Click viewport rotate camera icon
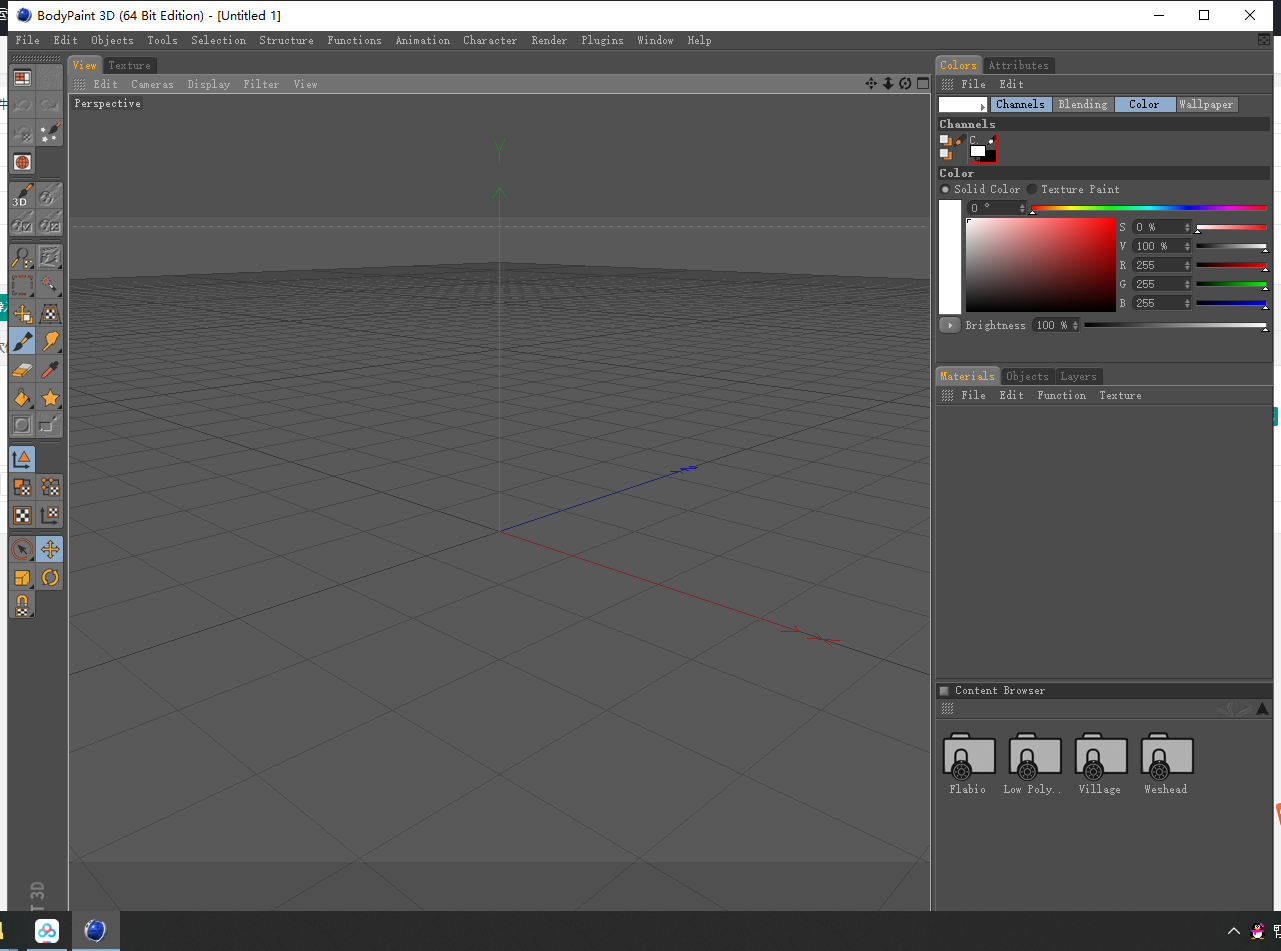Screen dimensions: 1281x951 (x=905, y=84)
